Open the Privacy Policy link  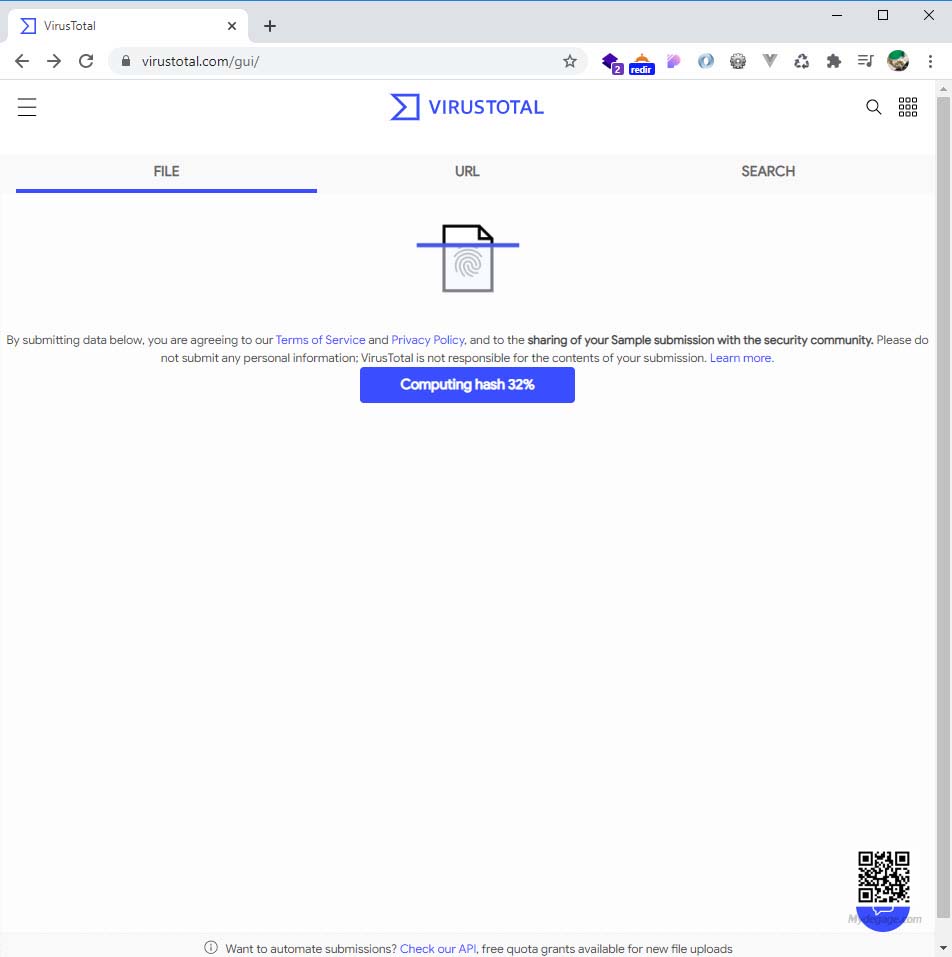428,340
